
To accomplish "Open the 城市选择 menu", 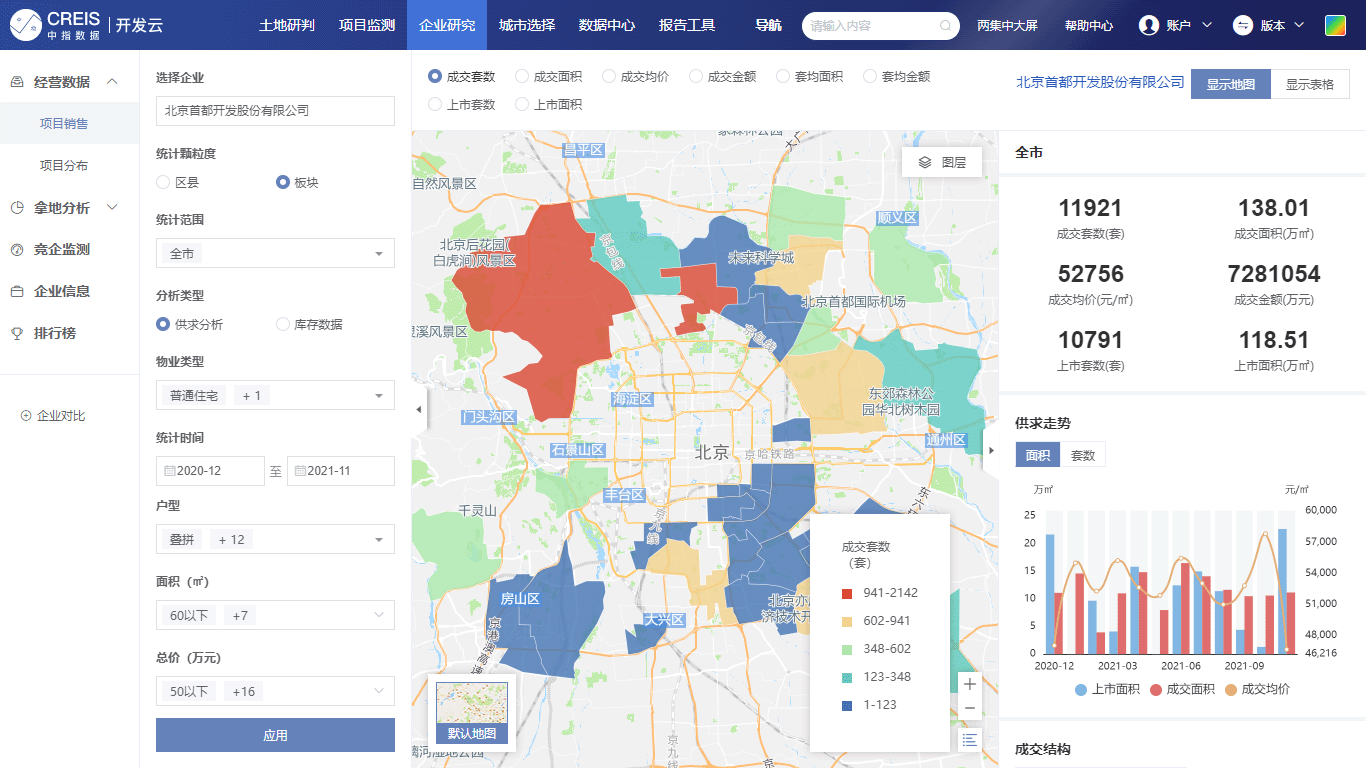I will tap(527, 25).
